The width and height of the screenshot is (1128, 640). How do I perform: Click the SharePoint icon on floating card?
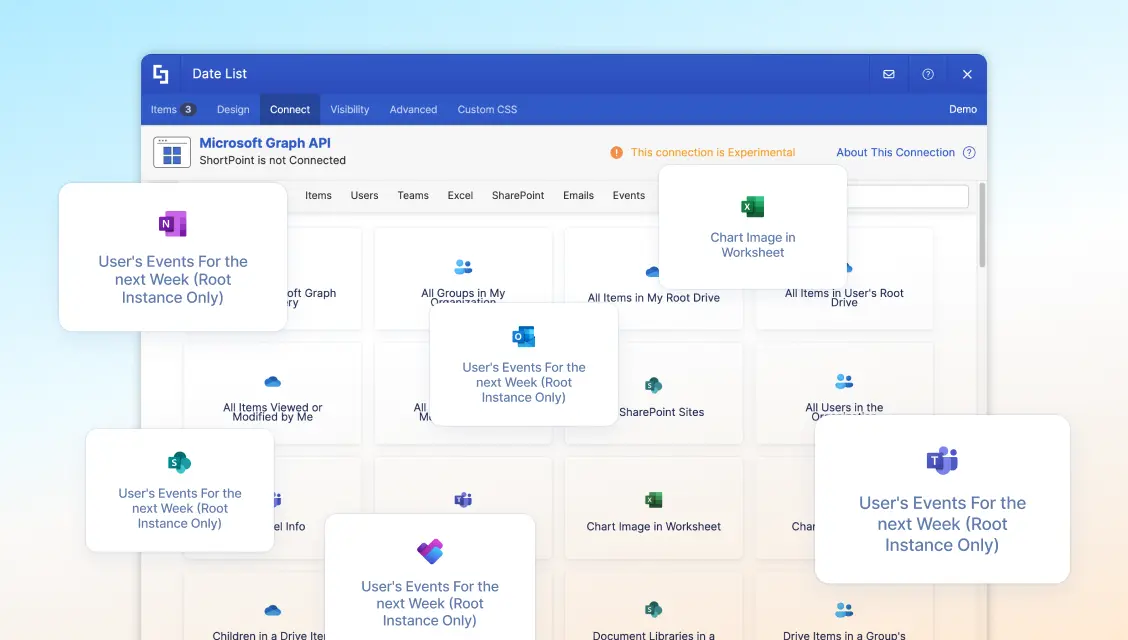179,462
